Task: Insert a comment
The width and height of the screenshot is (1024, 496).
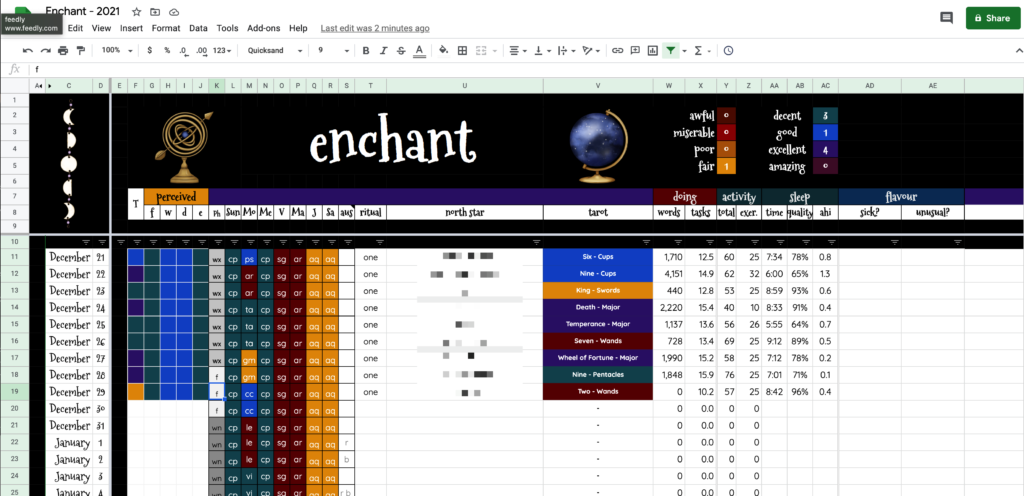Action: [x=635, y=50]
